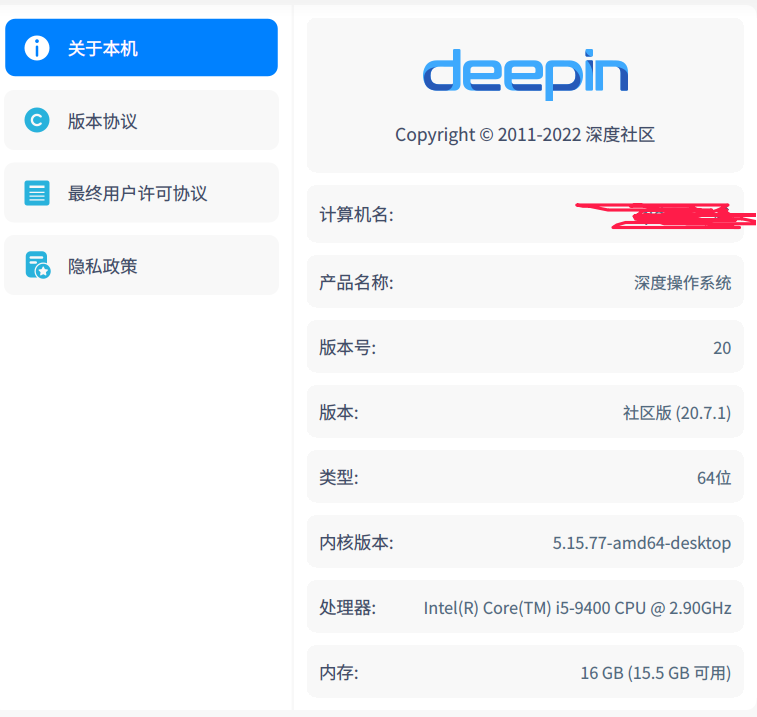Click the 类型 label
Viewport: 757px width, 717px height.
339,478
